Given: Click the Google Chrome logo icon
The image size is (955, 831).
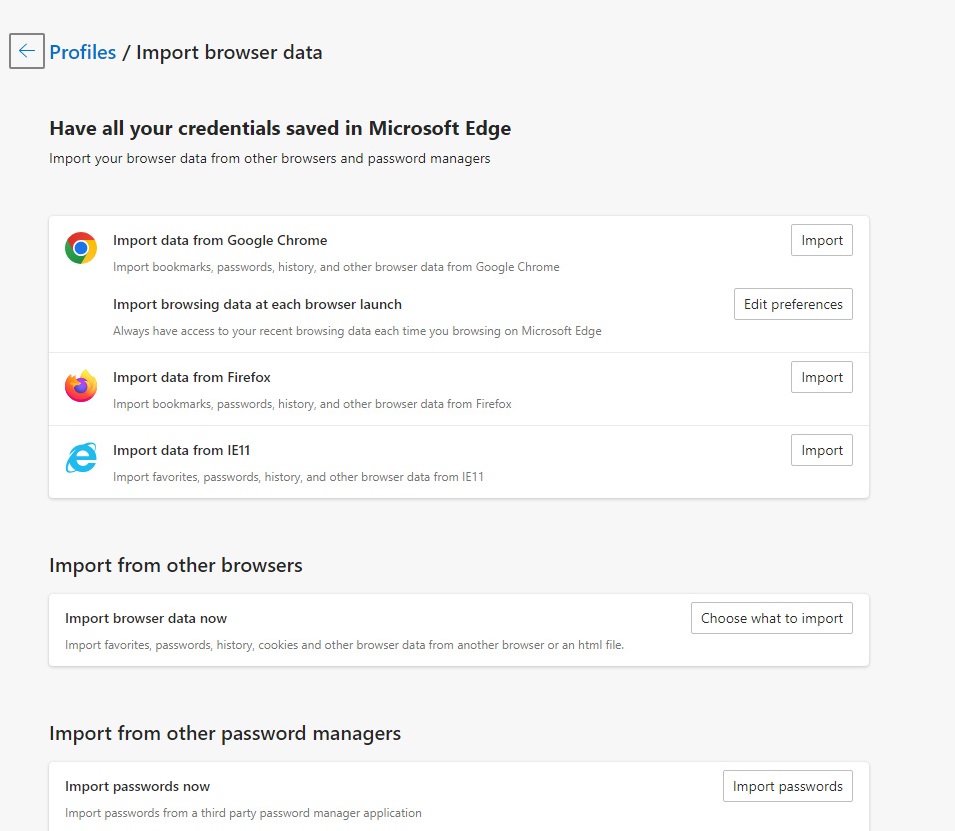Looking at the screenshot, I should [x=81, y=248].
